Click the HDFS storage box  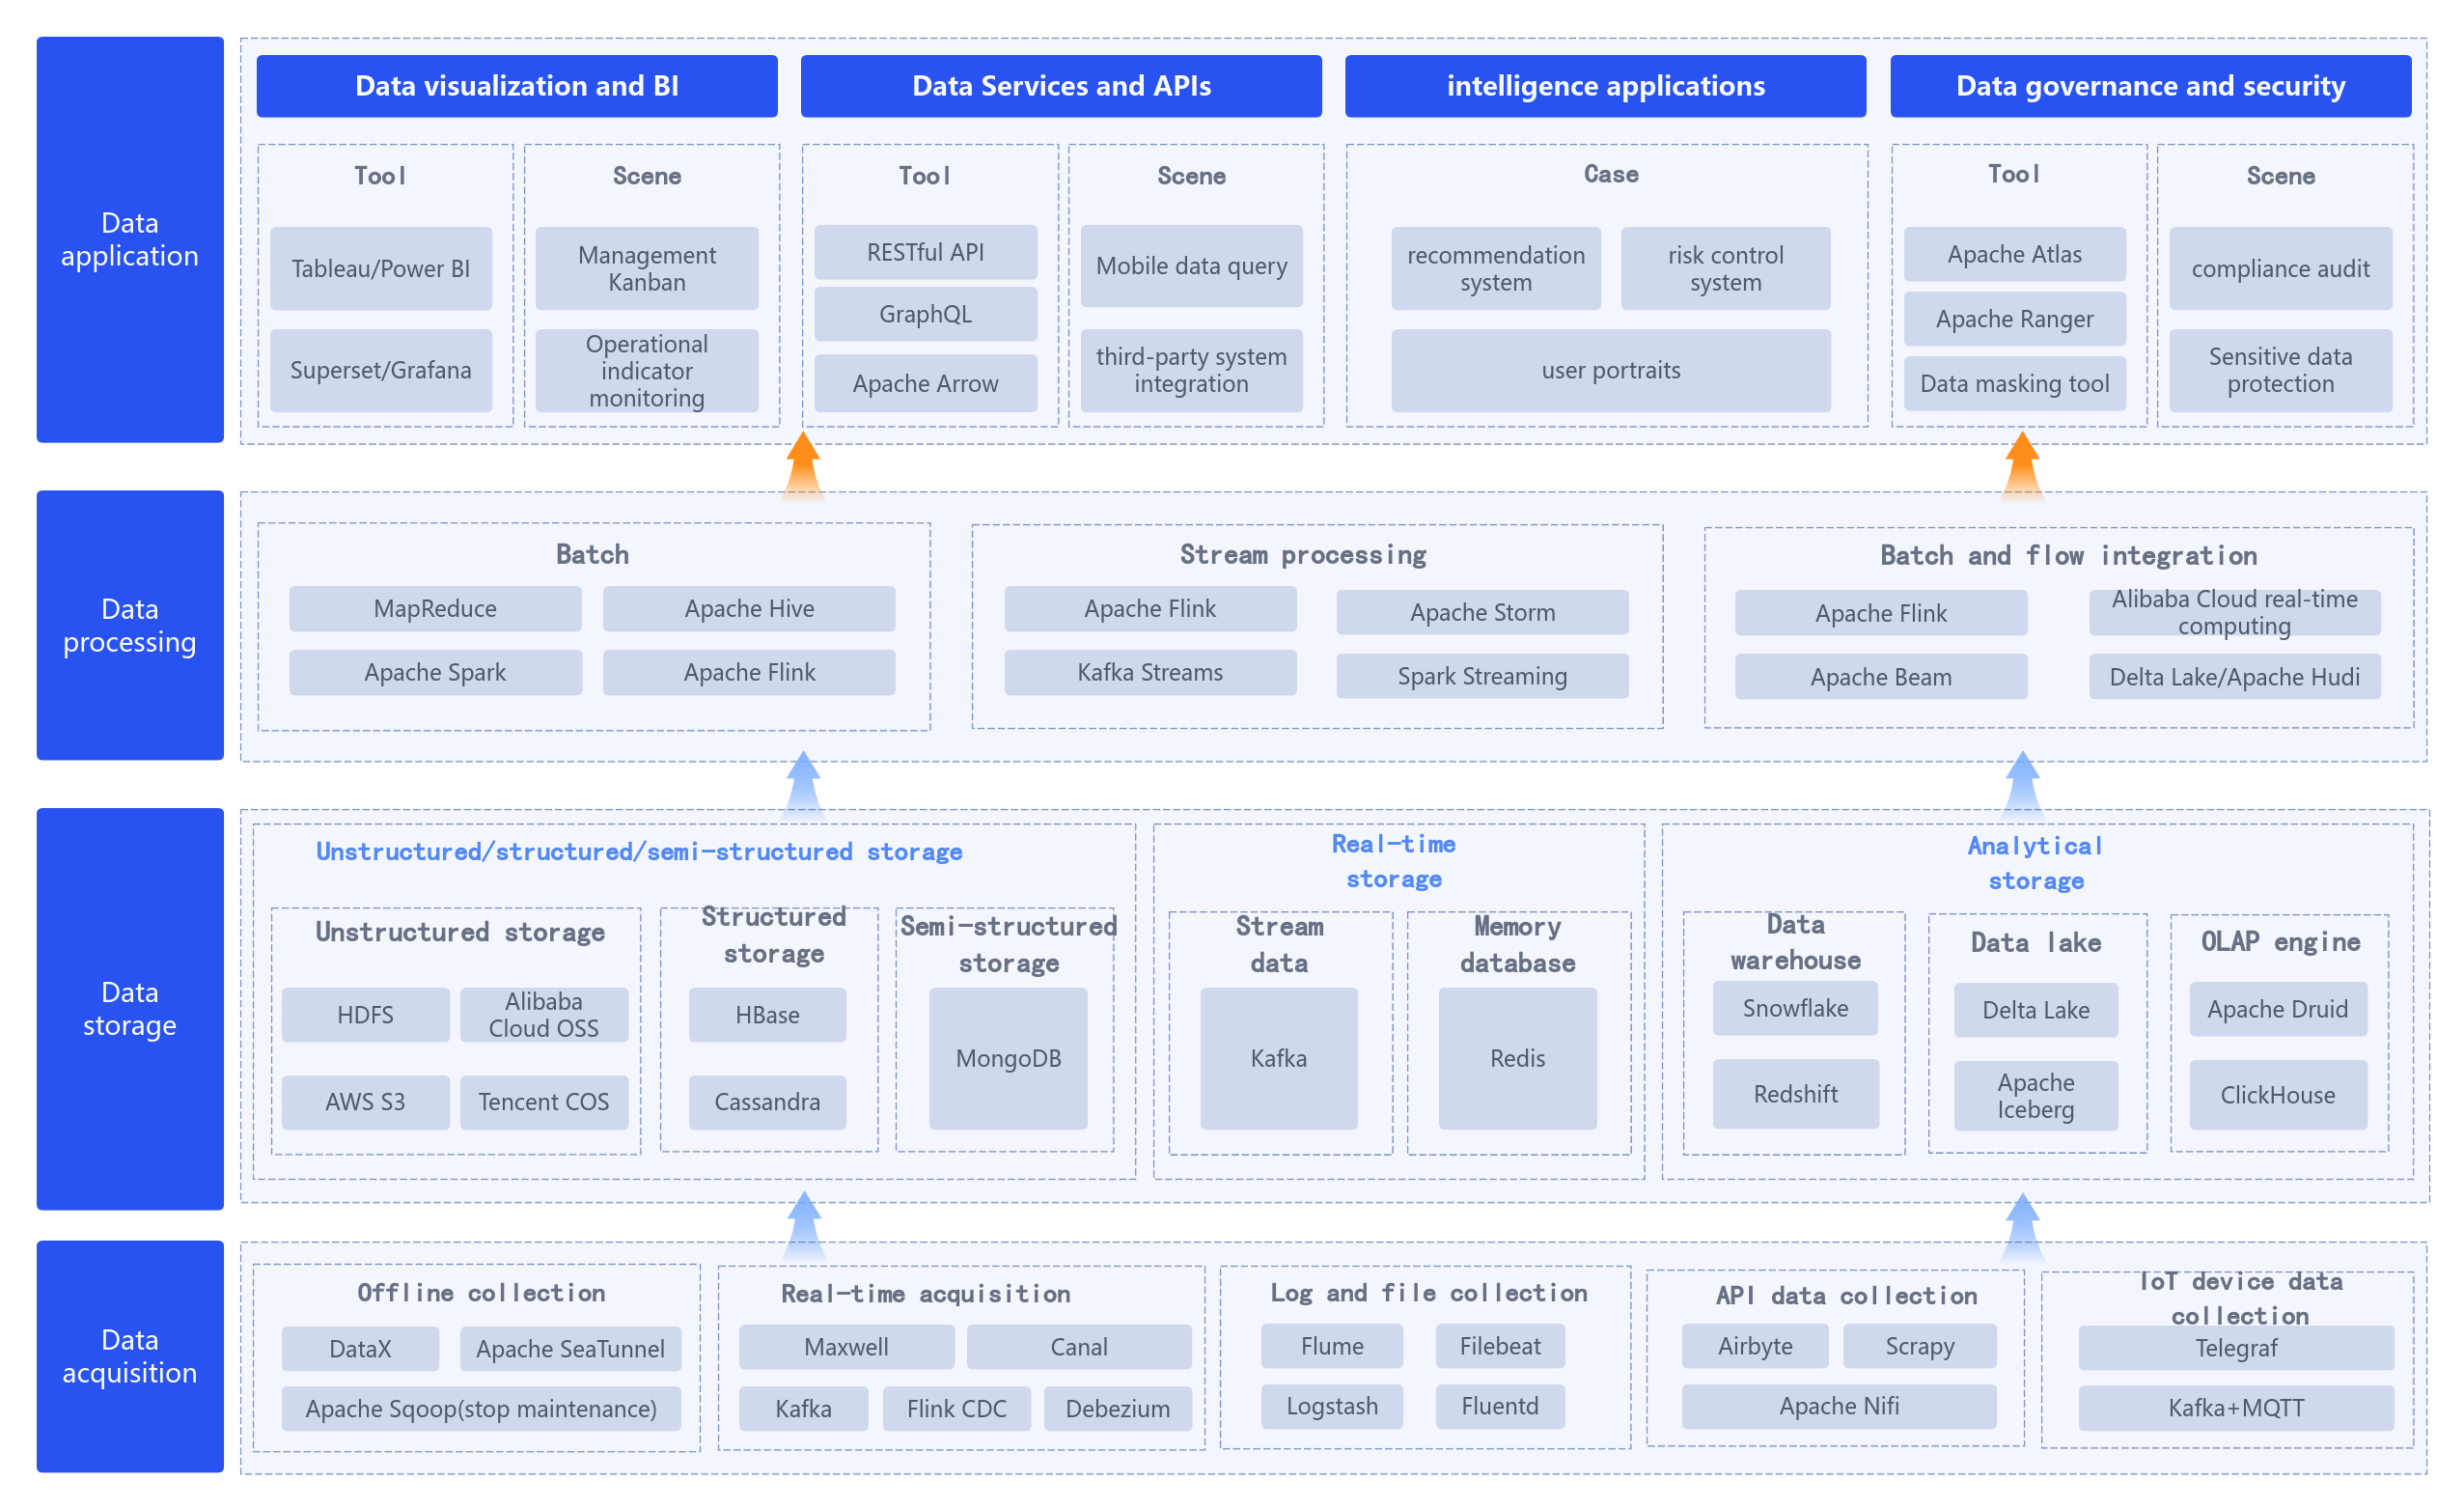tap(365, 1015)
